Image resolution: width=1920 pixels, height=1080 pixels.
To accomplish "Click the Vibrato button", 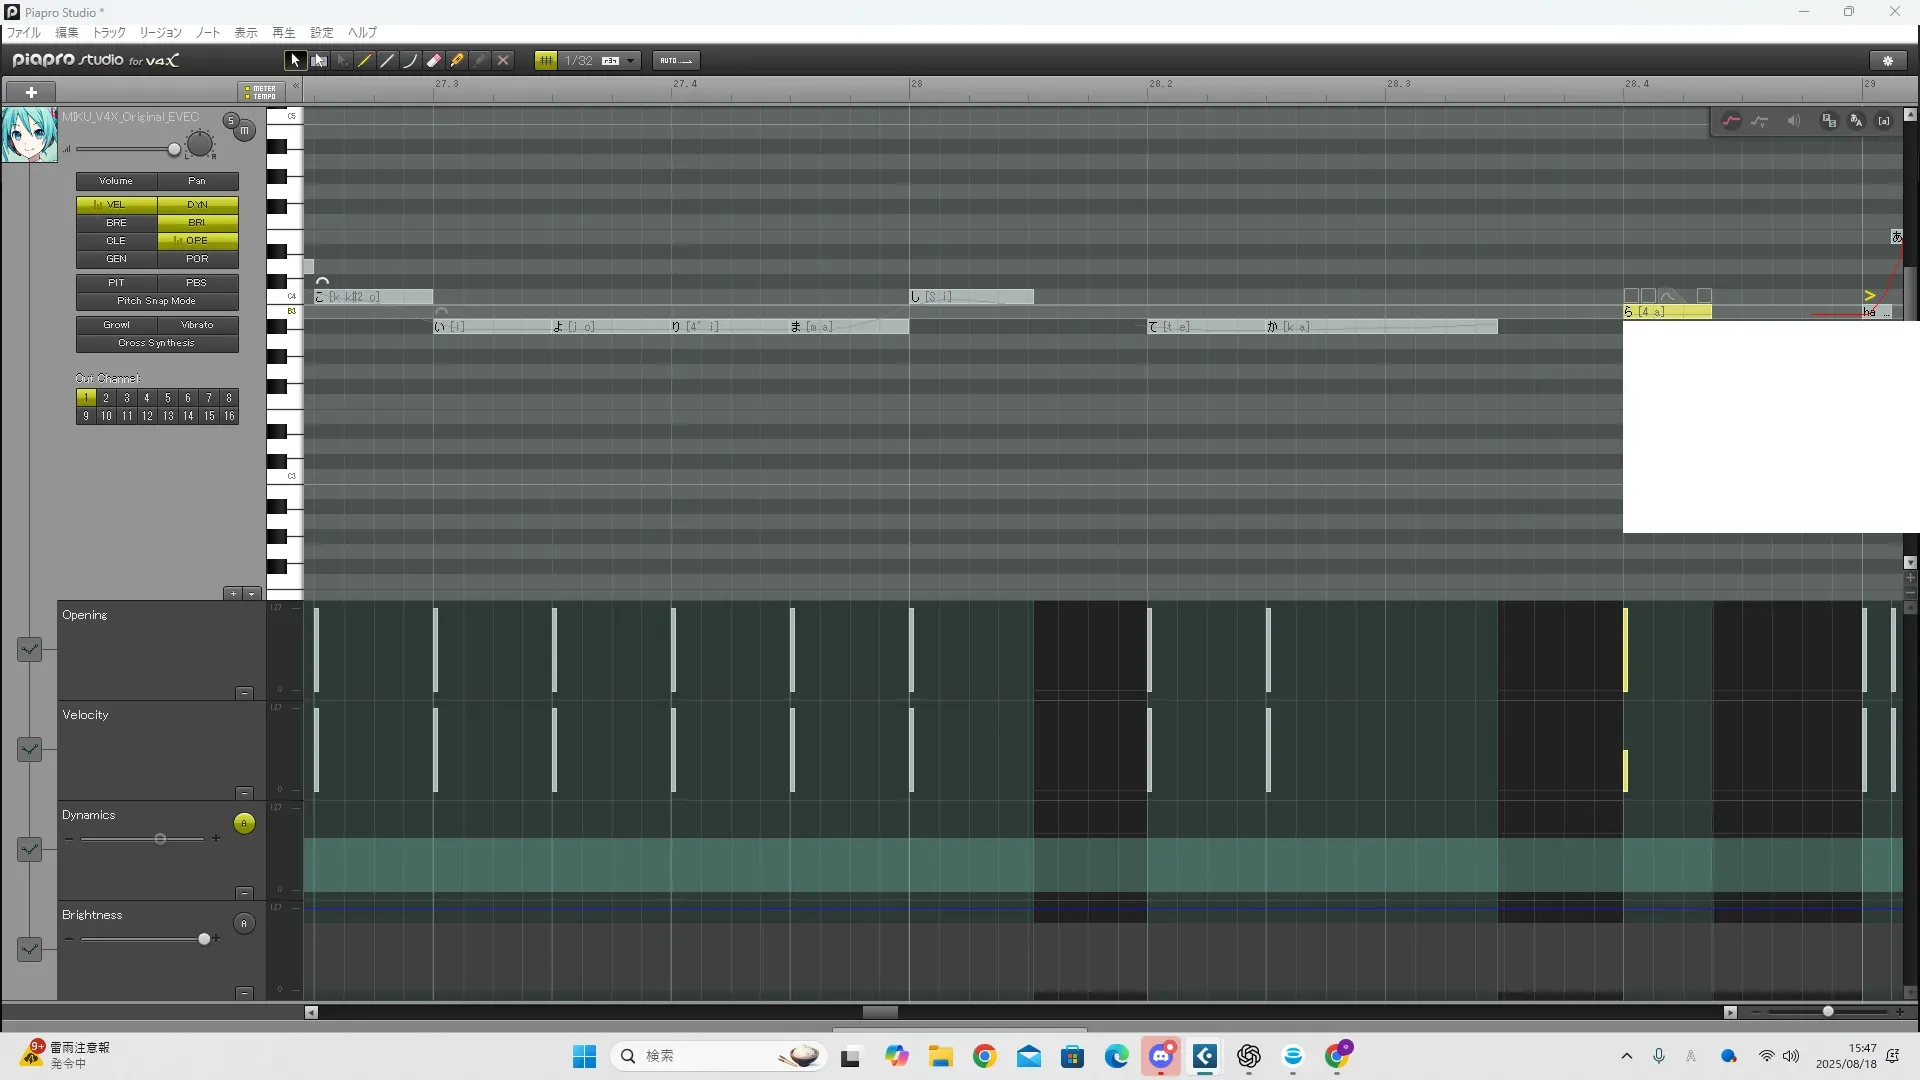I will [x=197, y=325].
